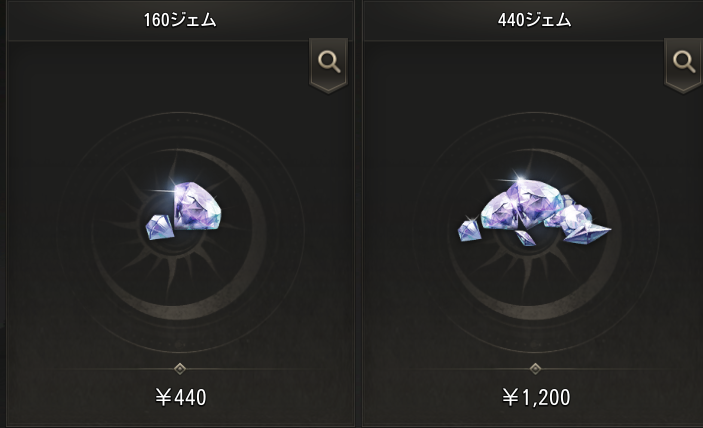The height and width of the screenshot is (428, 703).
Task: Click the tiny gem shard below 440ジェム pile
Action: [x=525, y=238]
